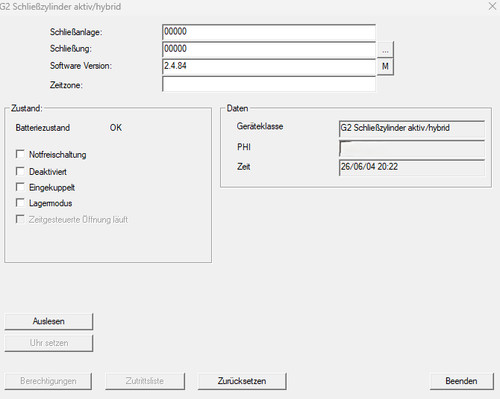Screen dimensions: 500x399
Task: Click the Software Version label
Action: click(x=81, y=66)
